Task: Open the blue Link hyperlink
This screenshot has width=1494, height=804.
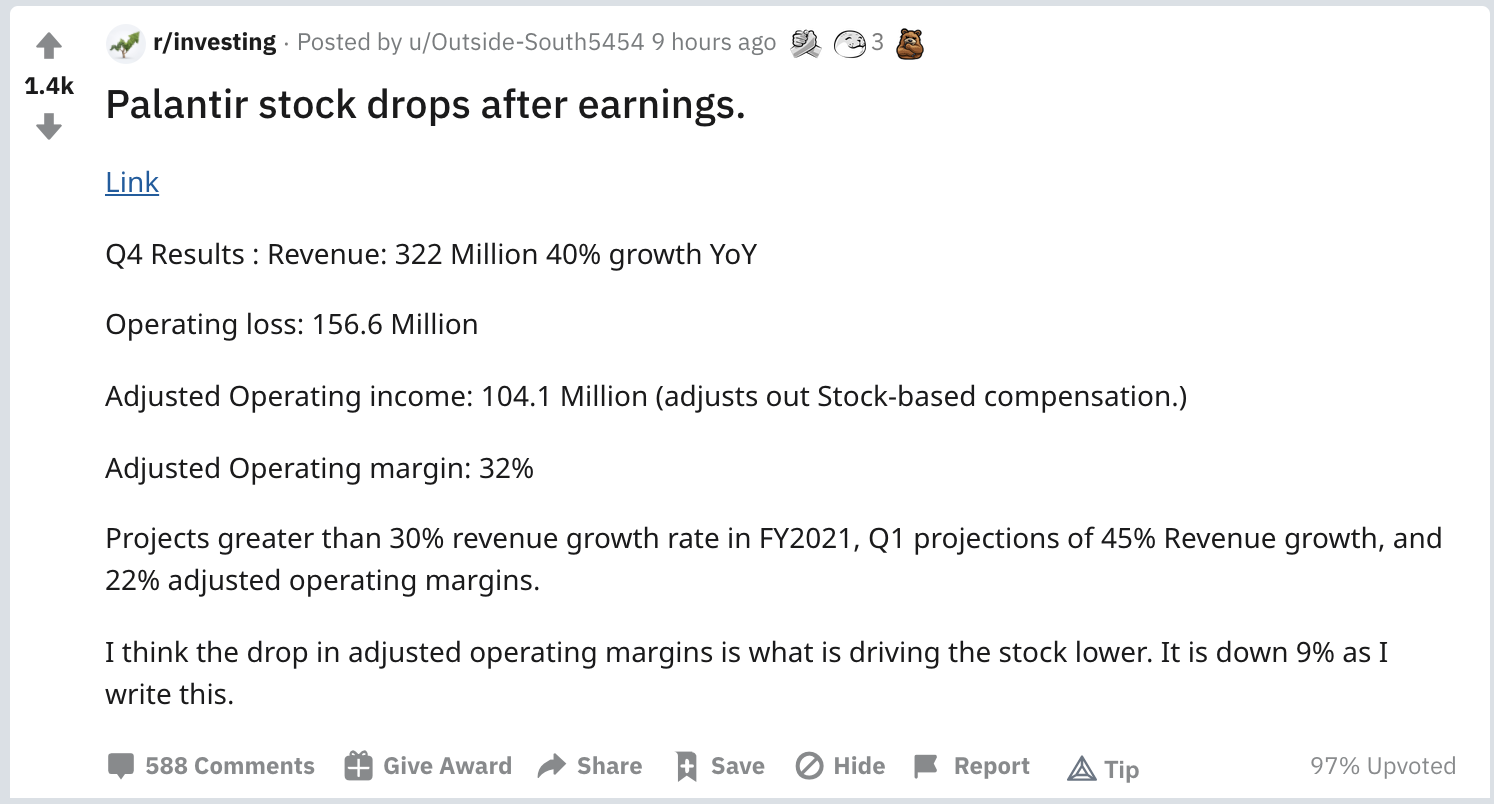Action: click(132, 182)
